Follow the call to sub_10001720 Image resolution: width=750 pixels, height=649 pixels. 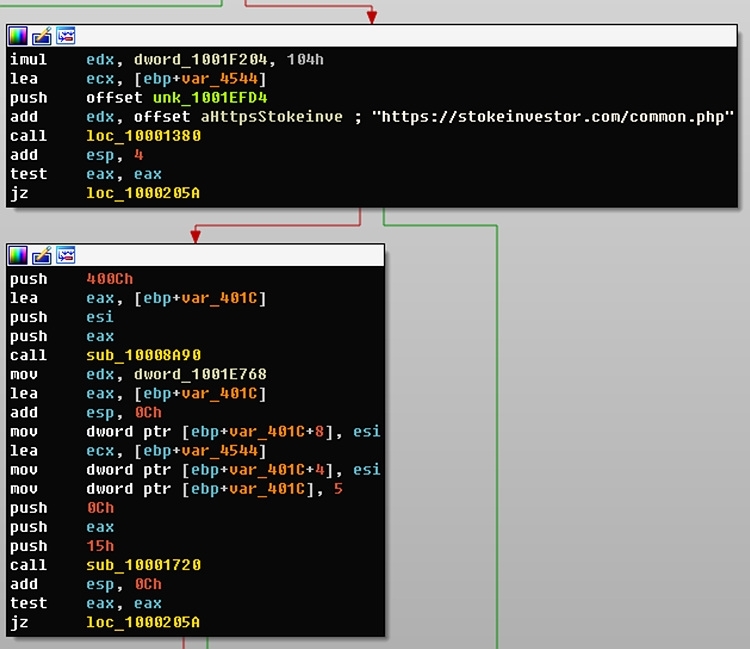[143, 565]
